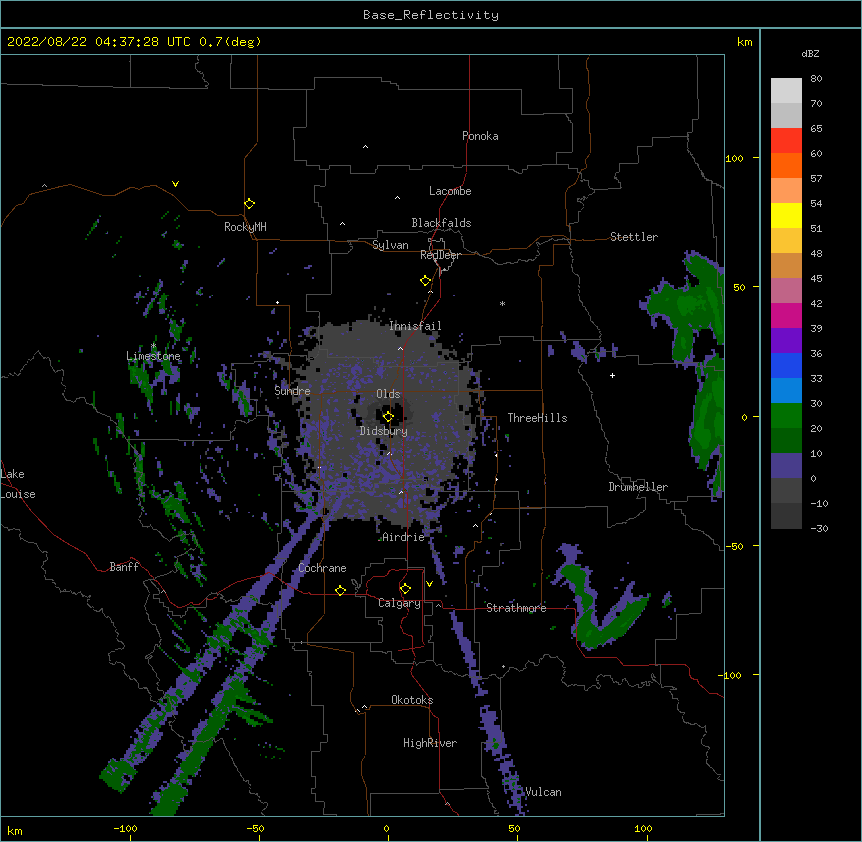Click the dBZ legend heading

[810, 53]
